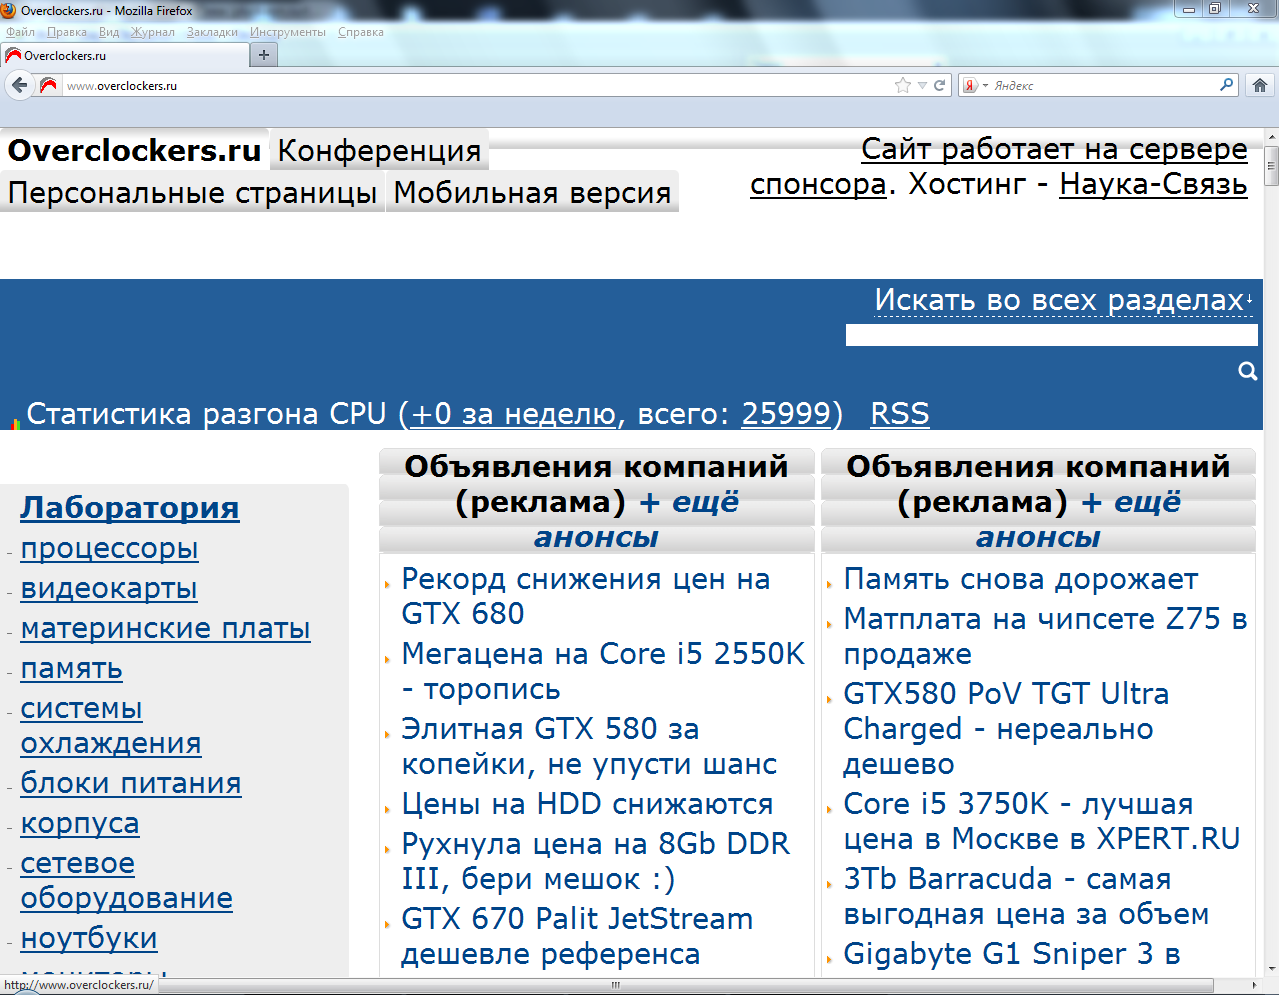Image resolution: width=1279 pixels, height=995 pixels.
Task: Open a new tab with plus button
Action: (264, 55)
